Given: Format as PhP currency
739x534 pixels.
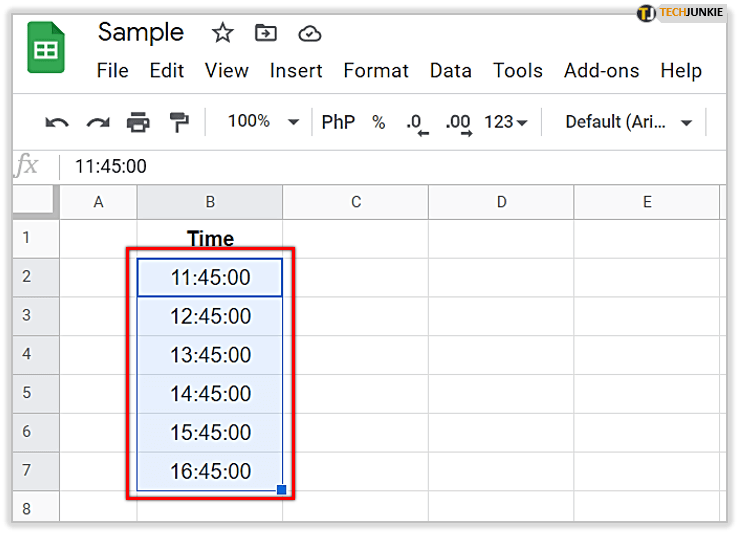Looking at the screenshot, I should pos(338,122).
